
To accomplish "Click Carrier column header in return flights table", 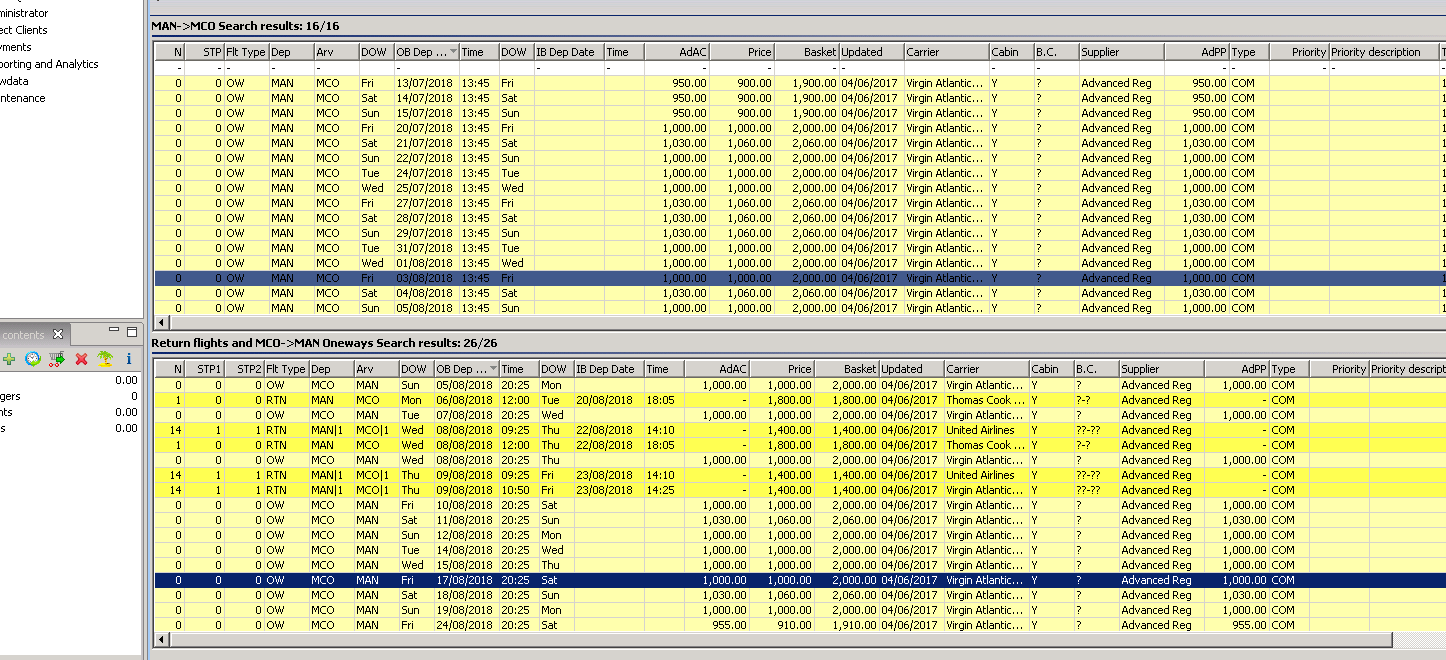I will (986, 369).
